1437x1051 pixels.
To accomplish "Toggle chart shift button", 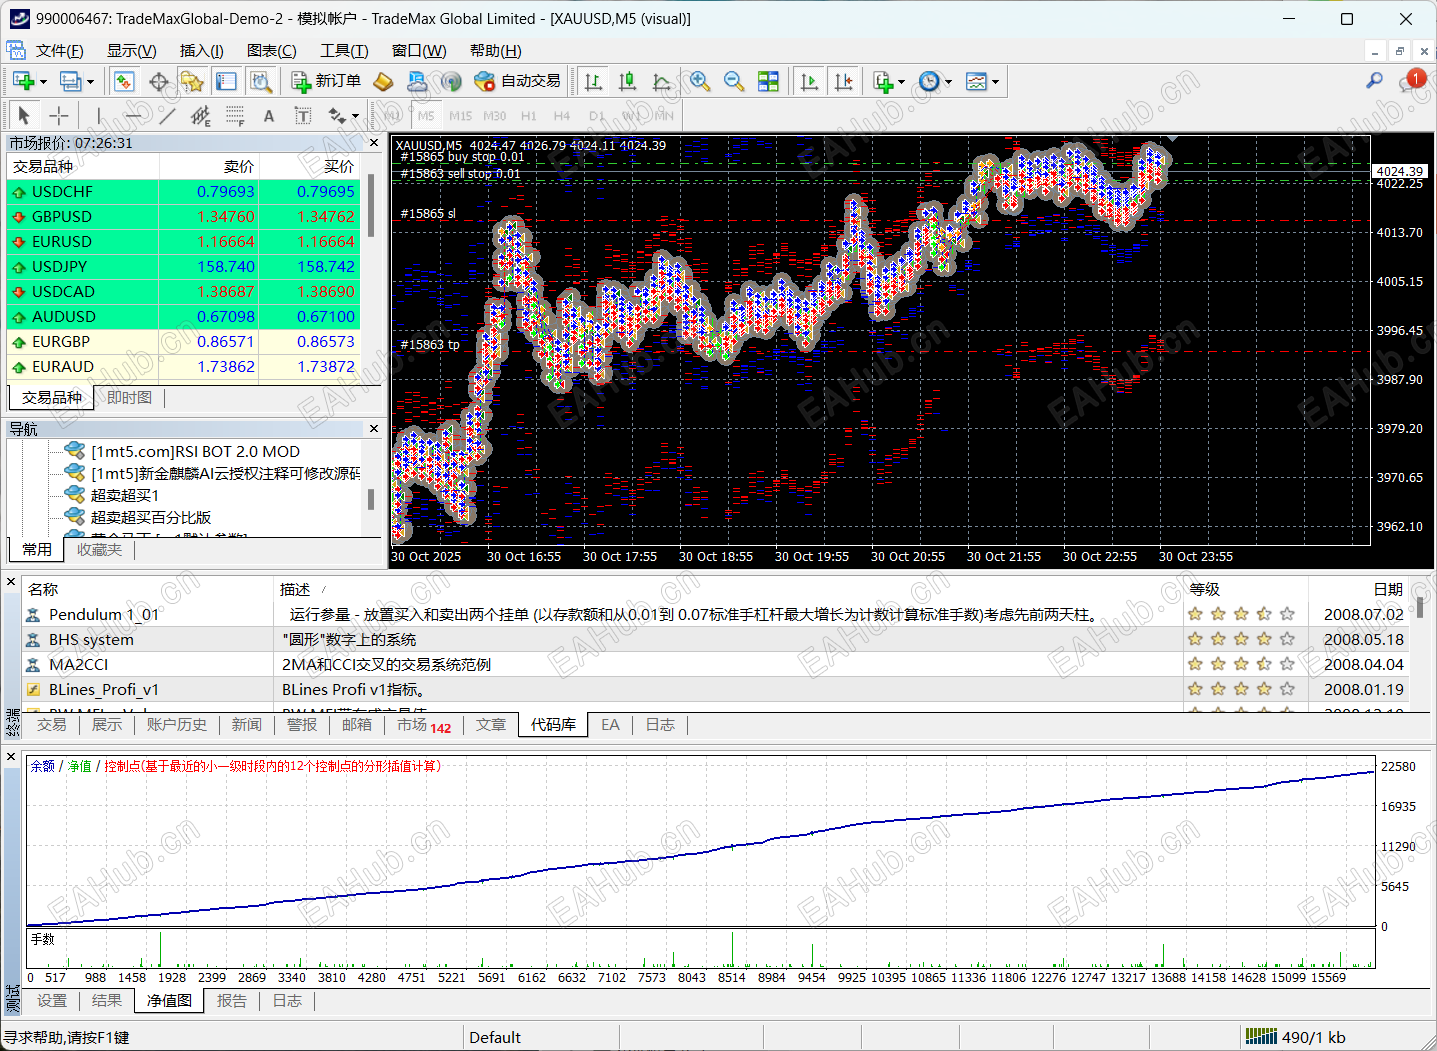I will 843,81.
